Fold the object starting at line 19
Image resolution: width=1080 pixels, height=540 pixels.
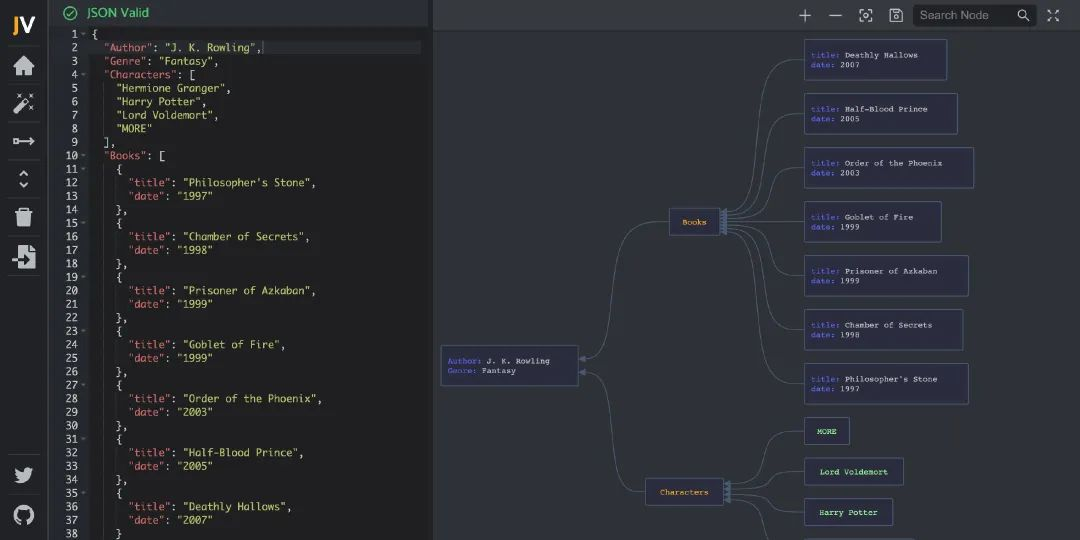pyautogui.click(x=84, y=277)
